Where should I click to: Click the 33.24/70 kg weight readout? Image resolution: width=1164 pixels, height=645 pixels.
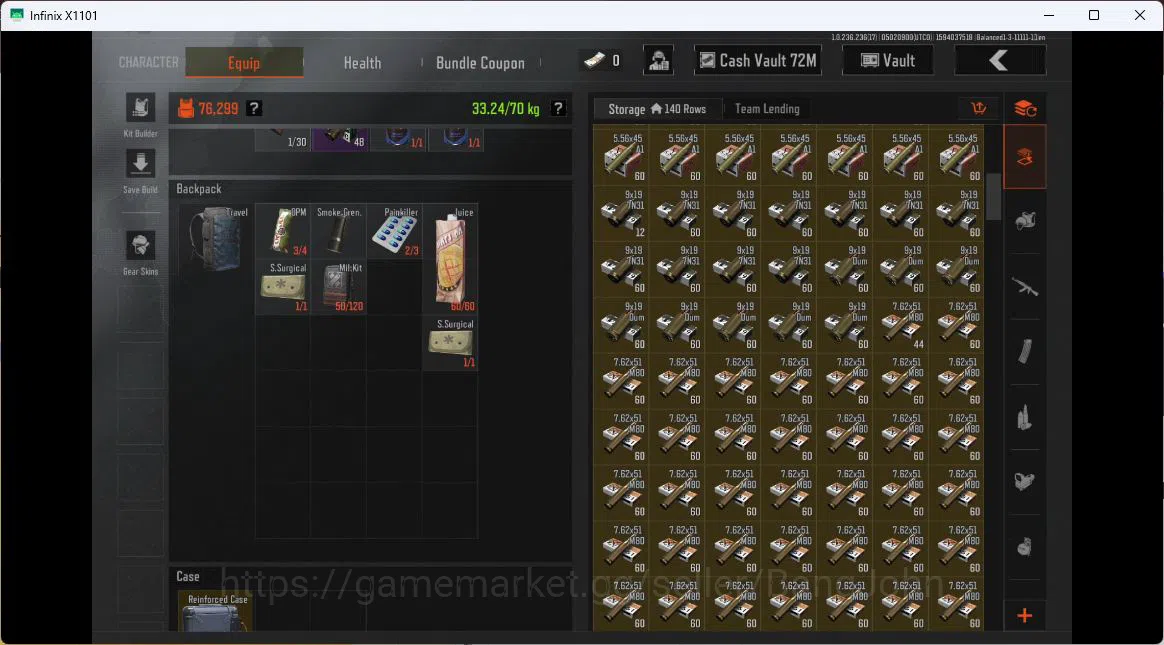tap(506, 108)
